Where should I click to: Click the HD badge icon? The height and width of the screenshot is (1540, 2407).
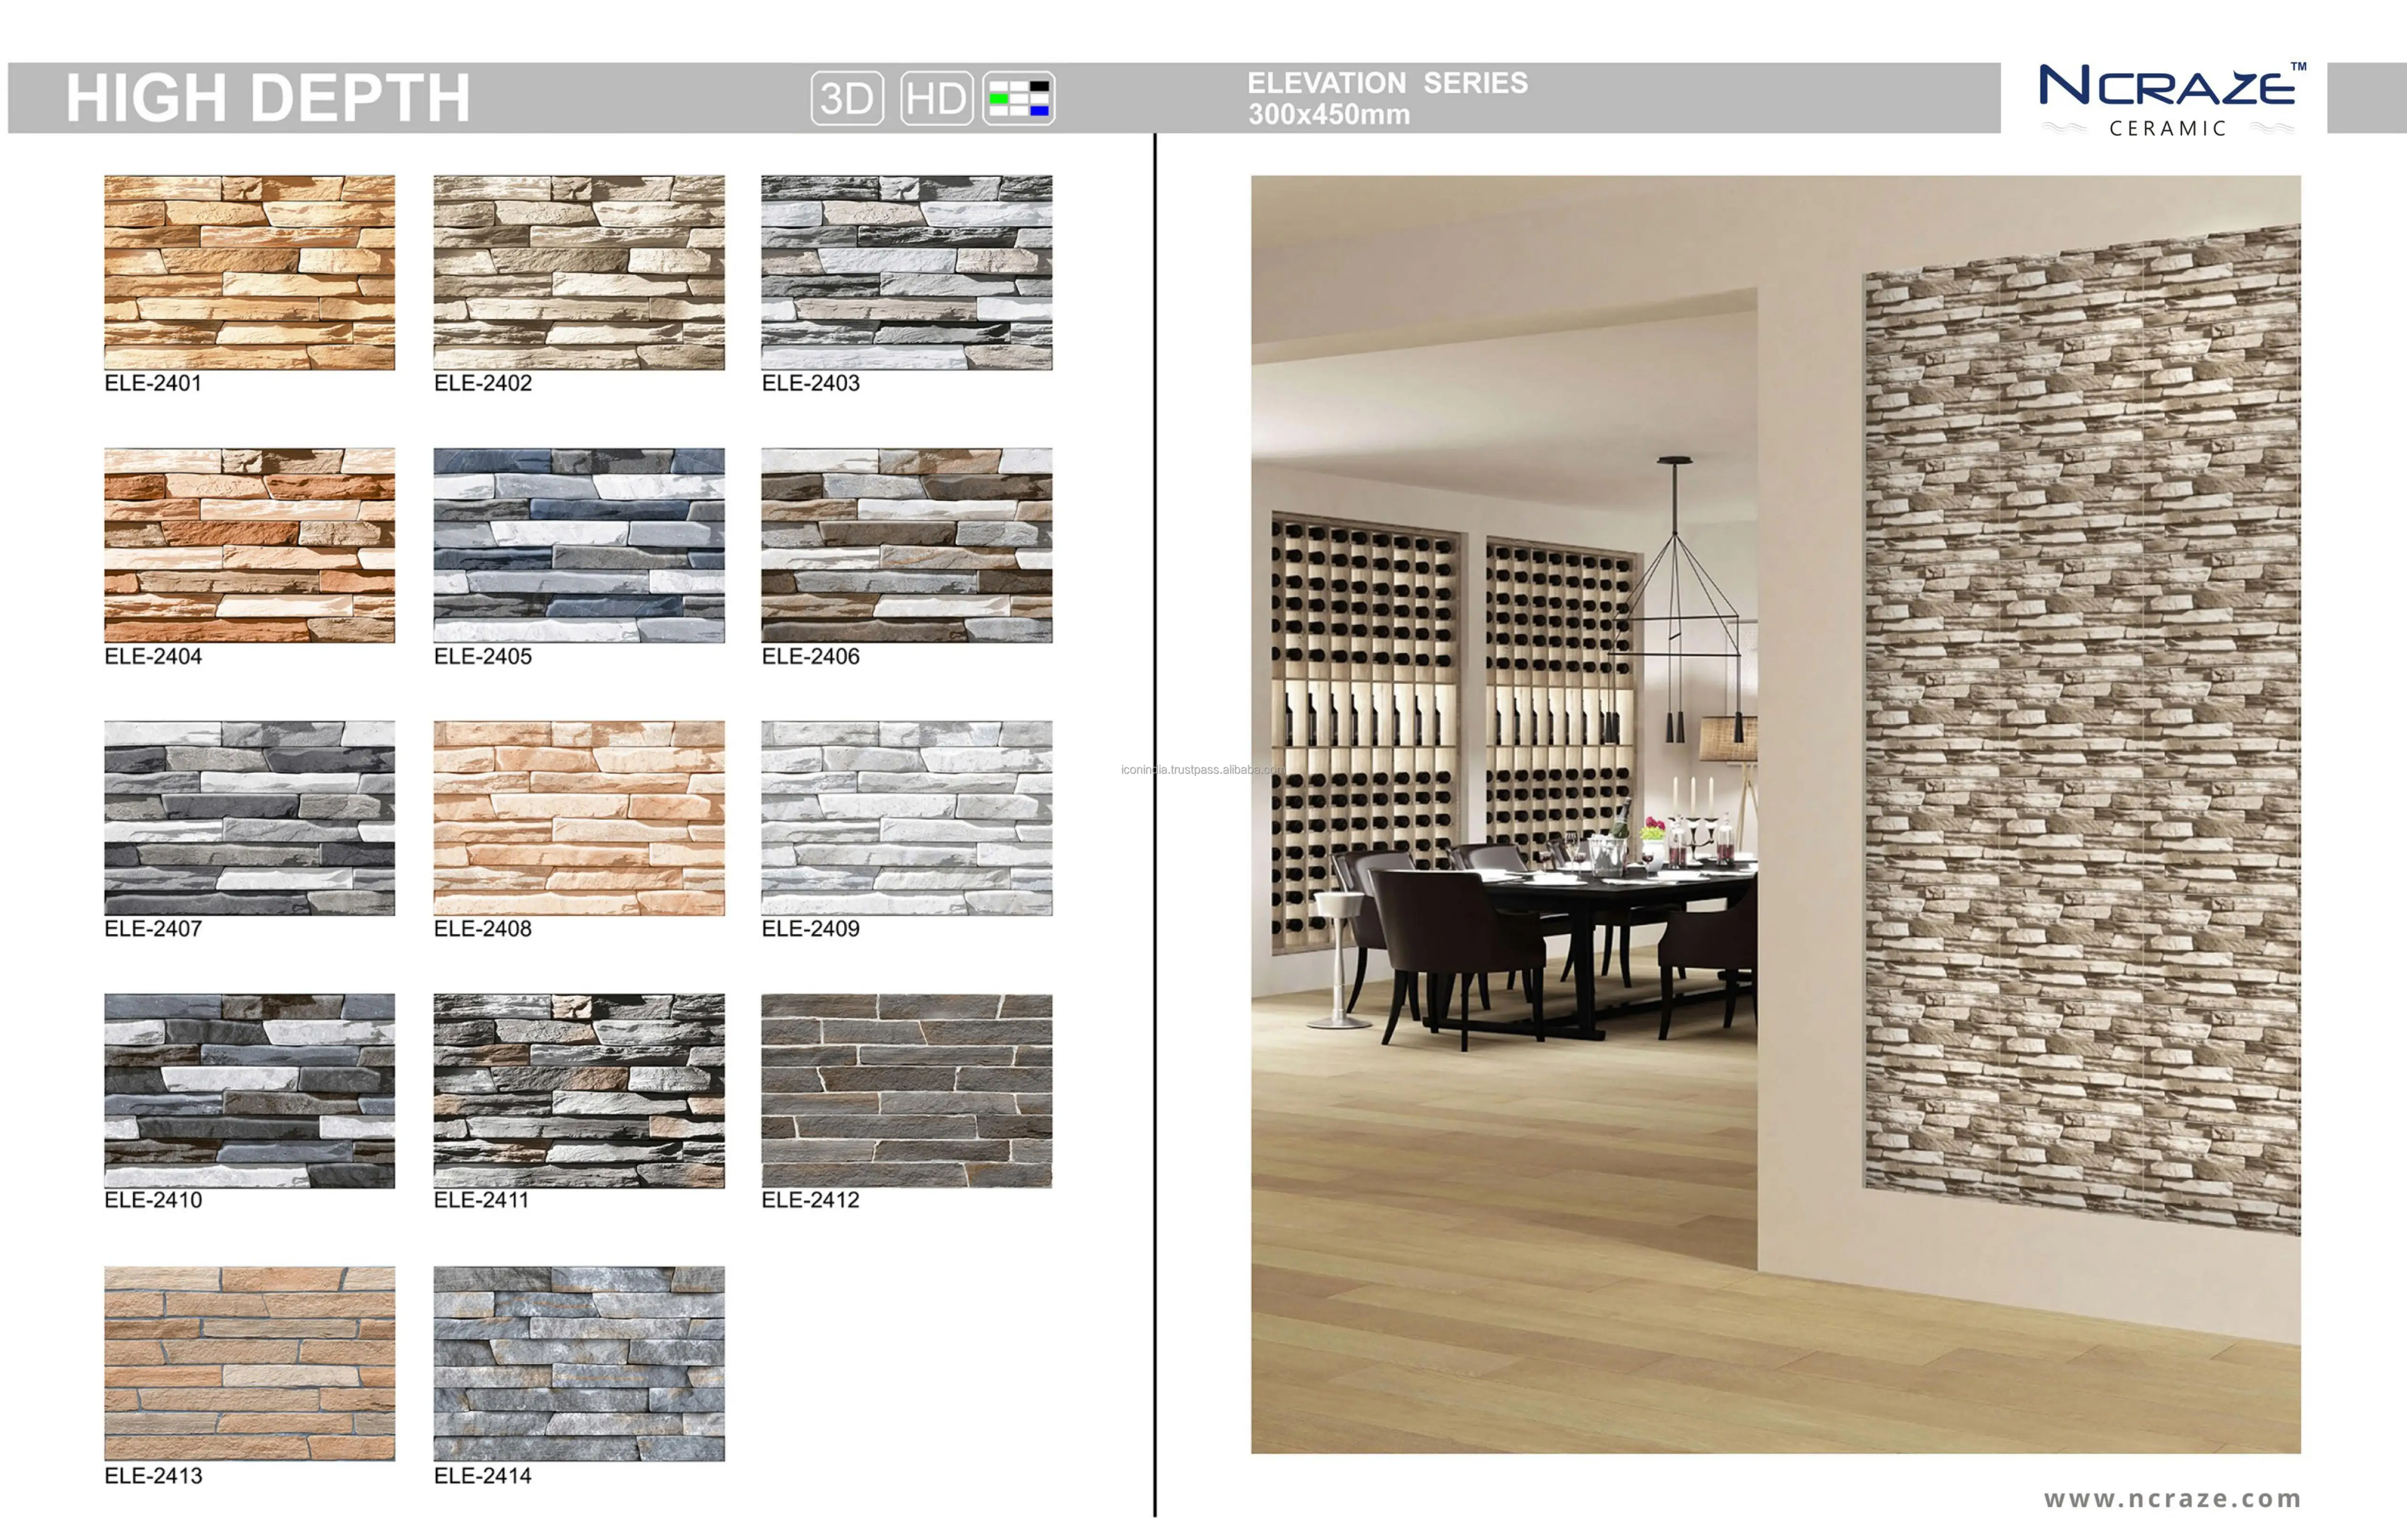[936, 98]
